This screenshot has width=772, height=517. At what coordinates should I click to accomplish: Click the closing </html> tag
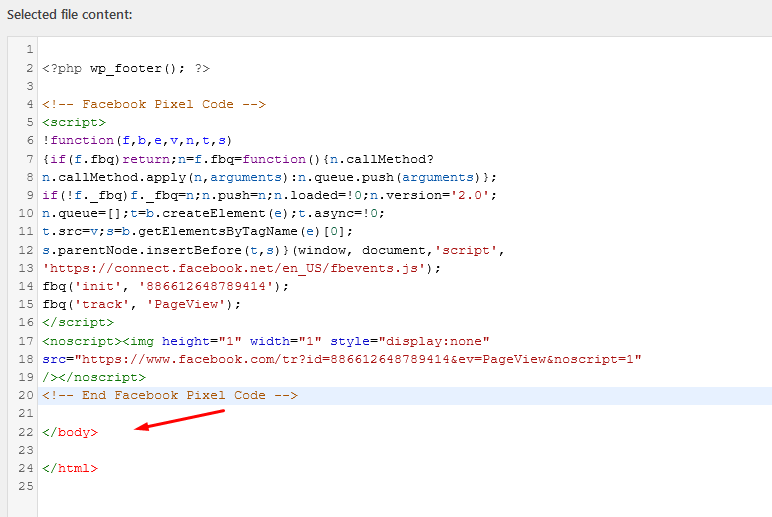70,468
